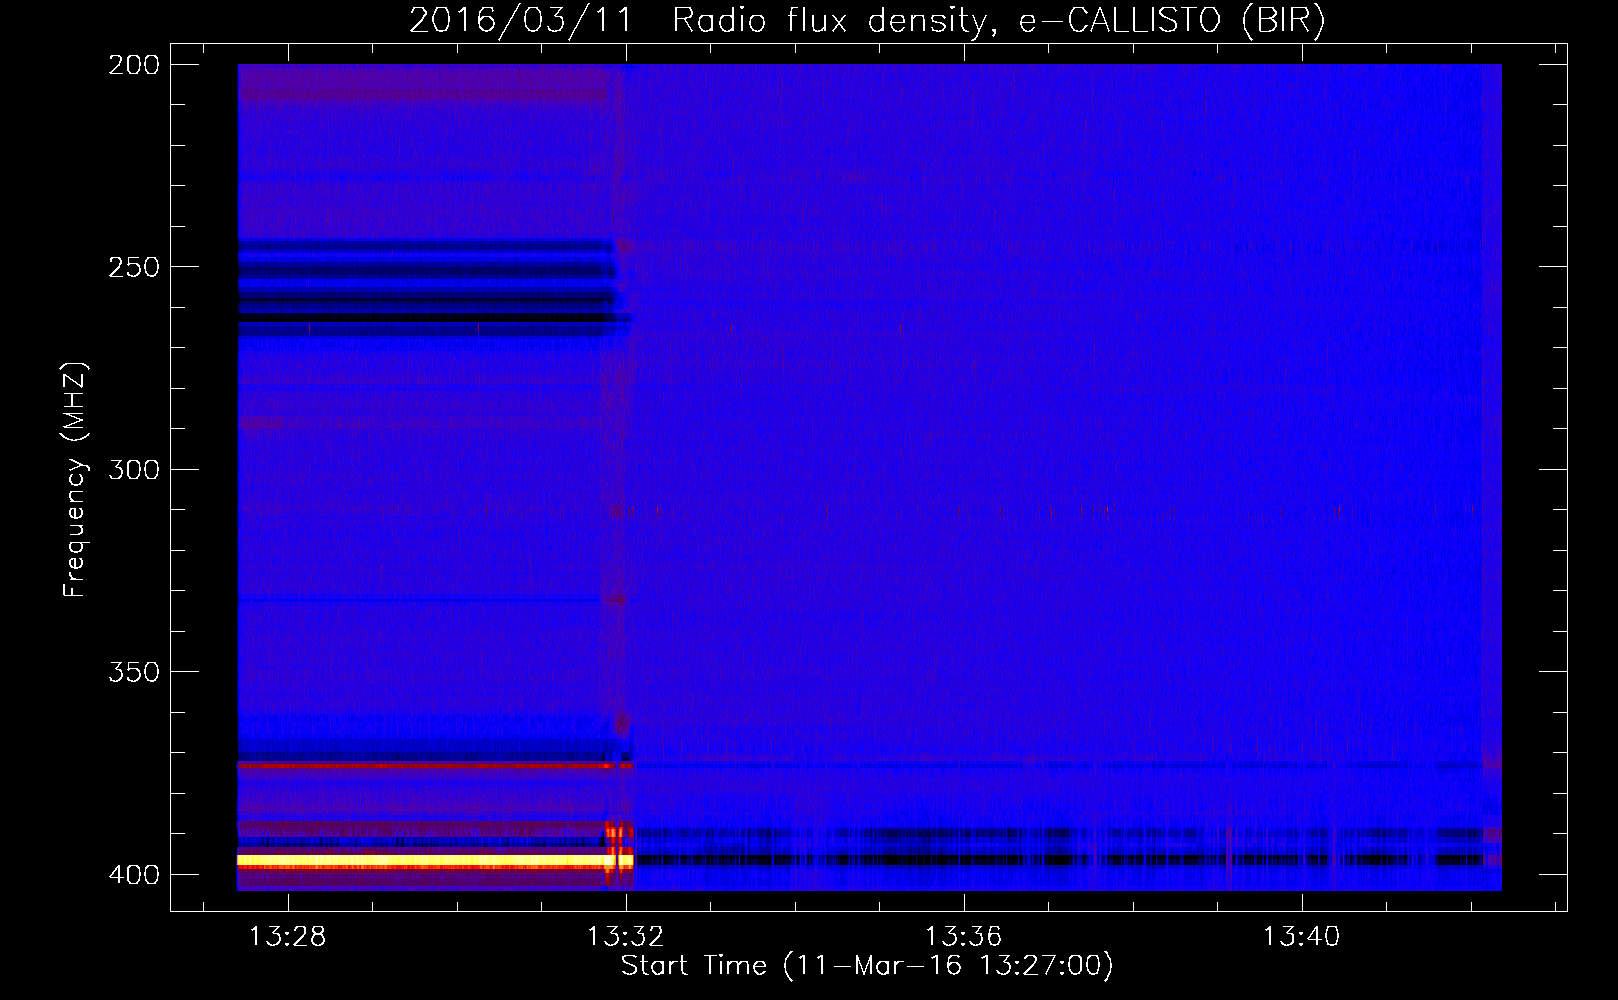Select the 250 frequency tick label
1618x1000 pixels.
(134, 267)
